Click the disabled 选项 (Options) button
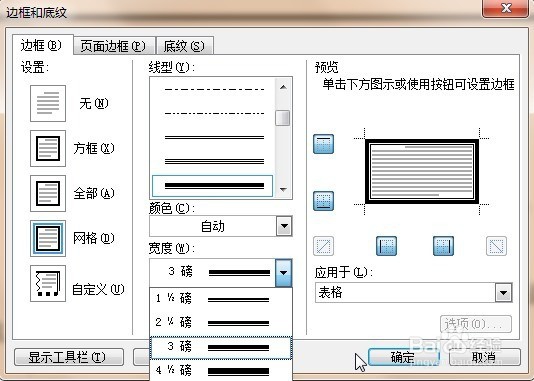The image size is (534, 381). 476,324
